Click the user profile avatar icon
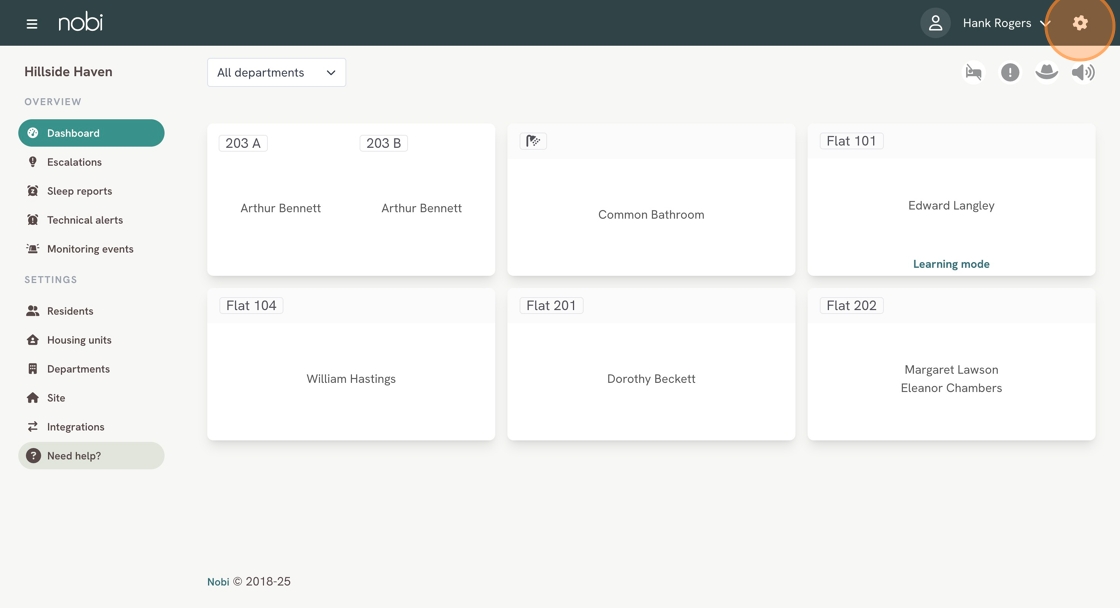Screen dimensions: 1120x608 [x=935, y=22]
